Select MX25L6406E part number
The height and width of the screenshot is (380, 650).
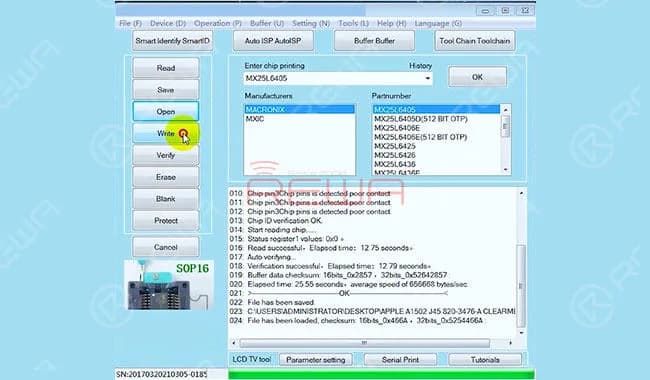(436, 128)
